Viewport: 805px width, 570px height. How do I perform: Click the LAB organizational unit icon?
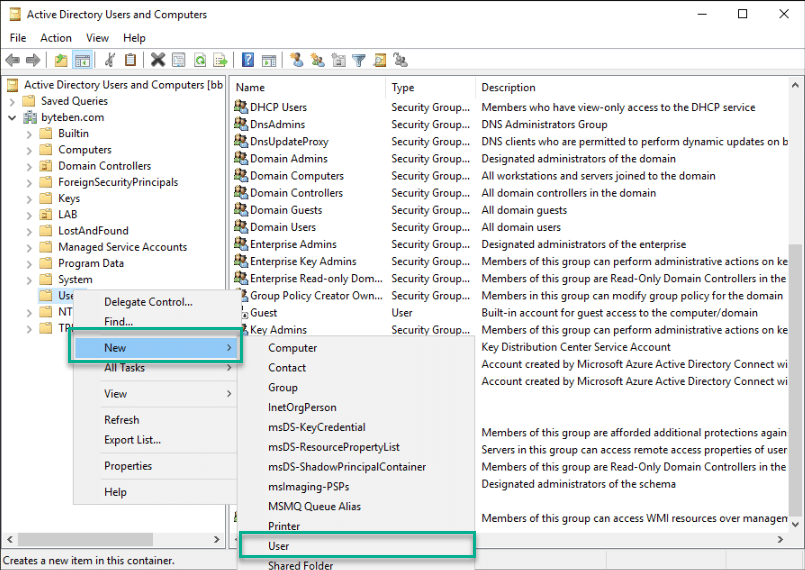(46, 214)
